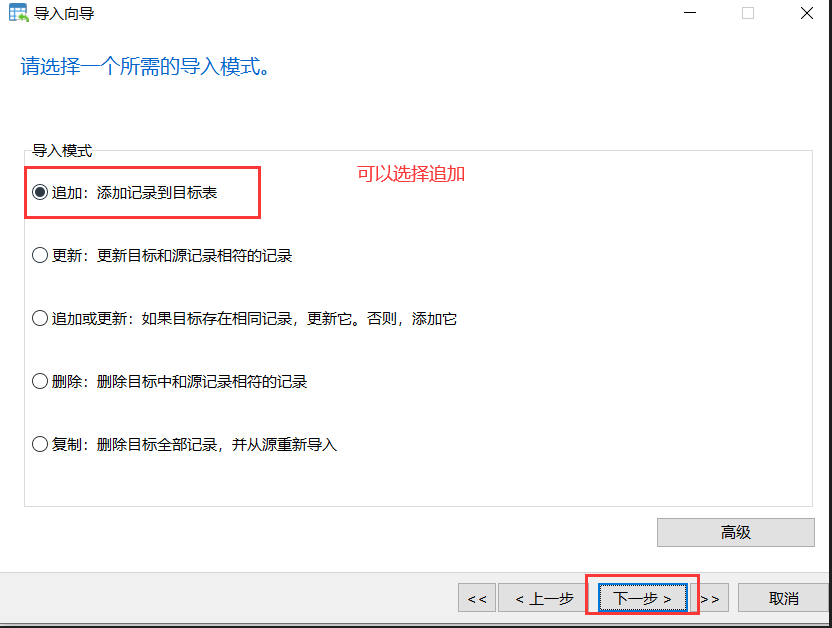Proceed with the 下一步 next button
This screenshot has width=832, height=628.
(x=641, y=596)
